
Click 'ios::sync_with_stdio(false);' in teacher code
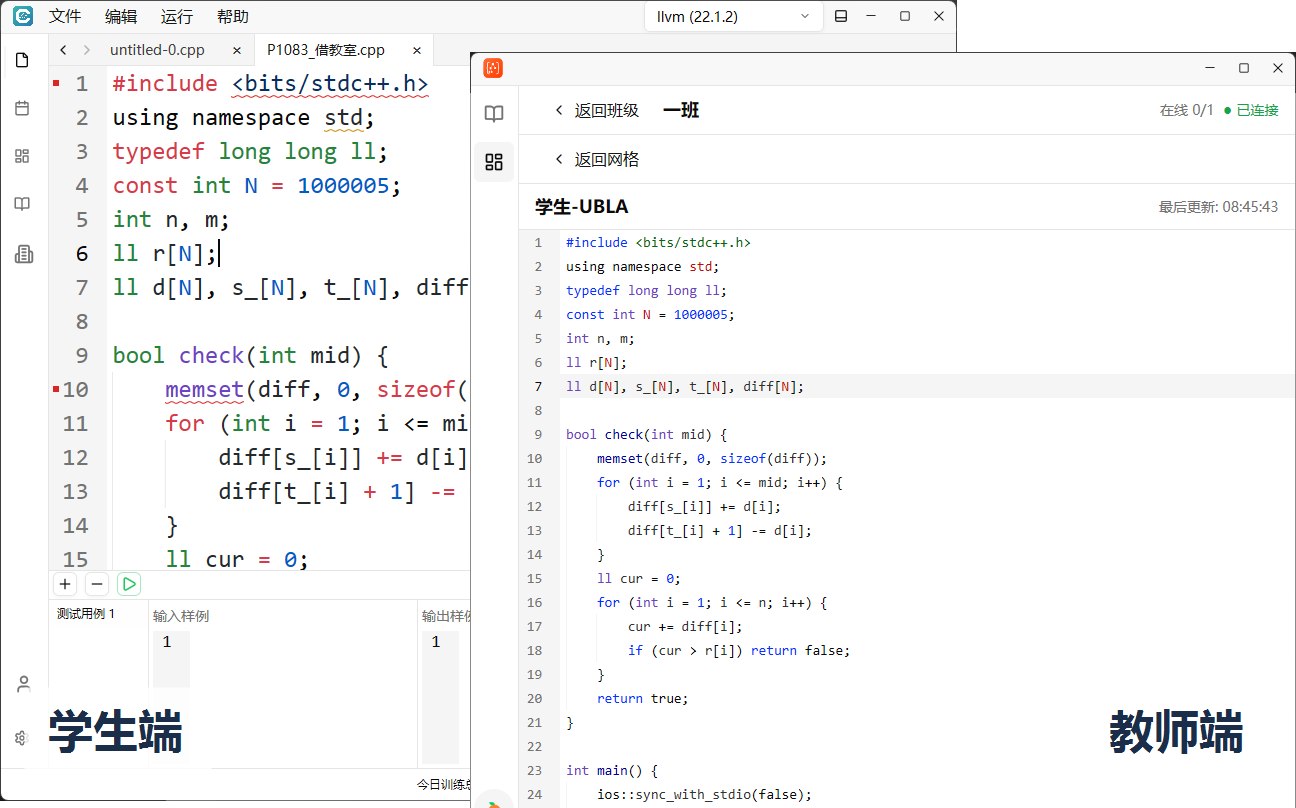[x=705, y=794]
